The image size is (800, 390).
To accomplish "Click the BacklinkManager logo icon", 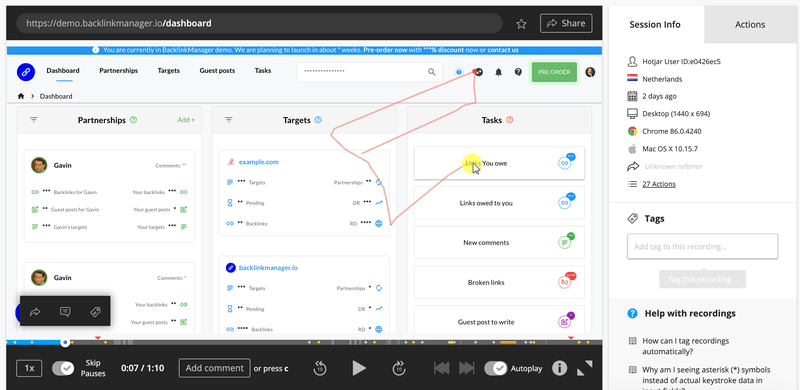I will pyautogui.click(x=26, y=72).
